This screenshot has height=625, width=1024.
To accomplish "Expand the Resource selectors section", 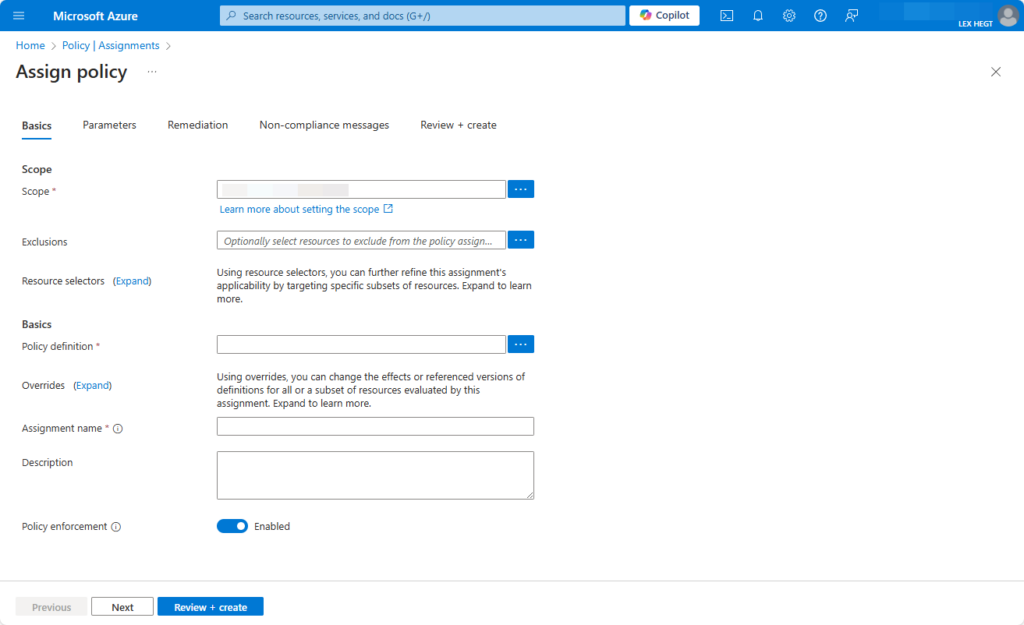I will tap(131, 281).
